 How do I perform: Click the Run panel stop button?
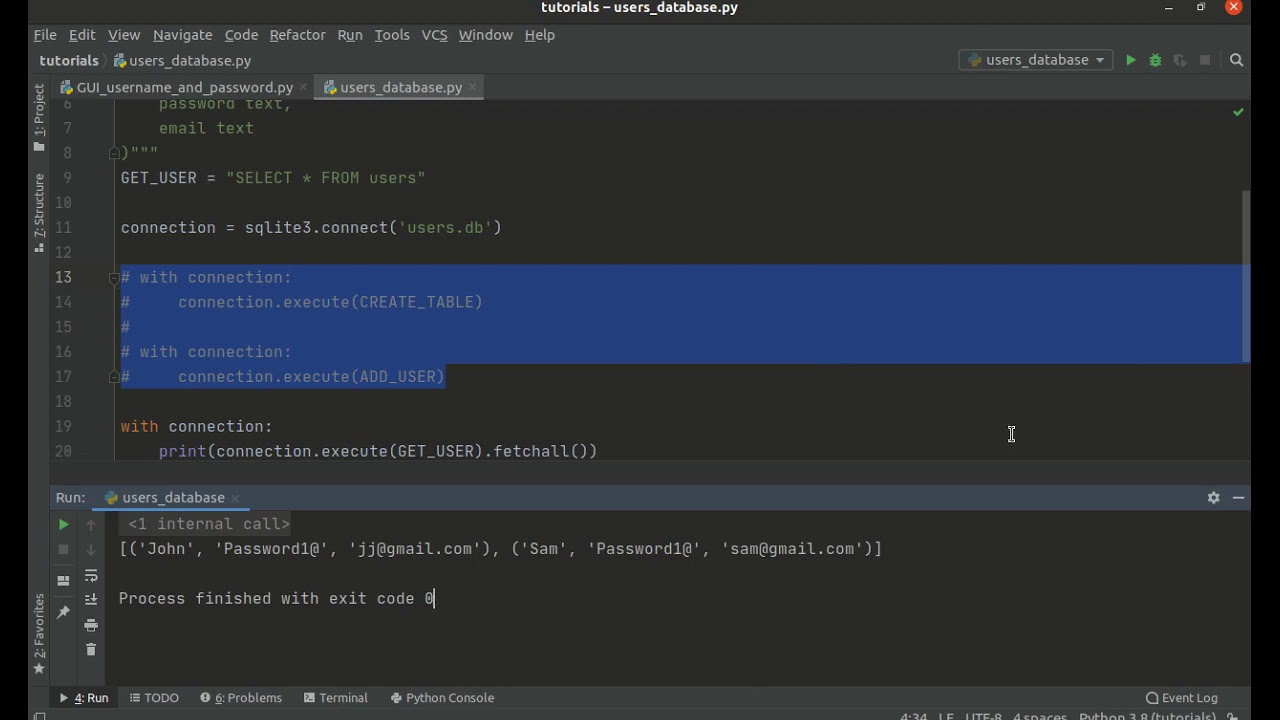point(63,549)
